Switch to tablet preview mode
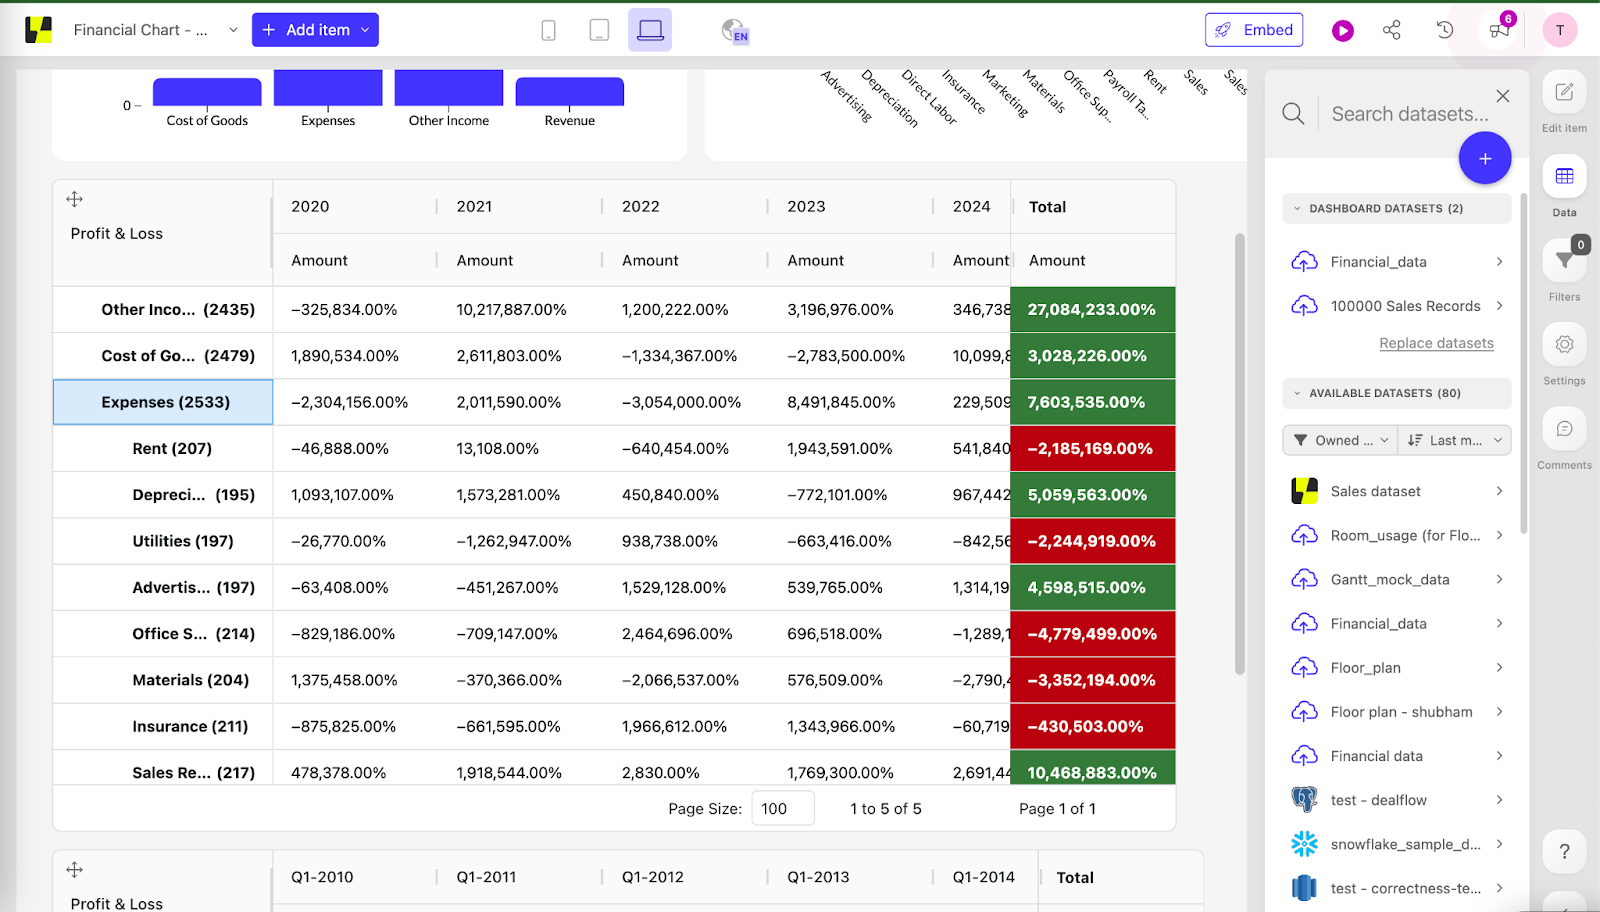Image resolution: width=1600 pixels, height=912 pixels. (x=599, y=30)
